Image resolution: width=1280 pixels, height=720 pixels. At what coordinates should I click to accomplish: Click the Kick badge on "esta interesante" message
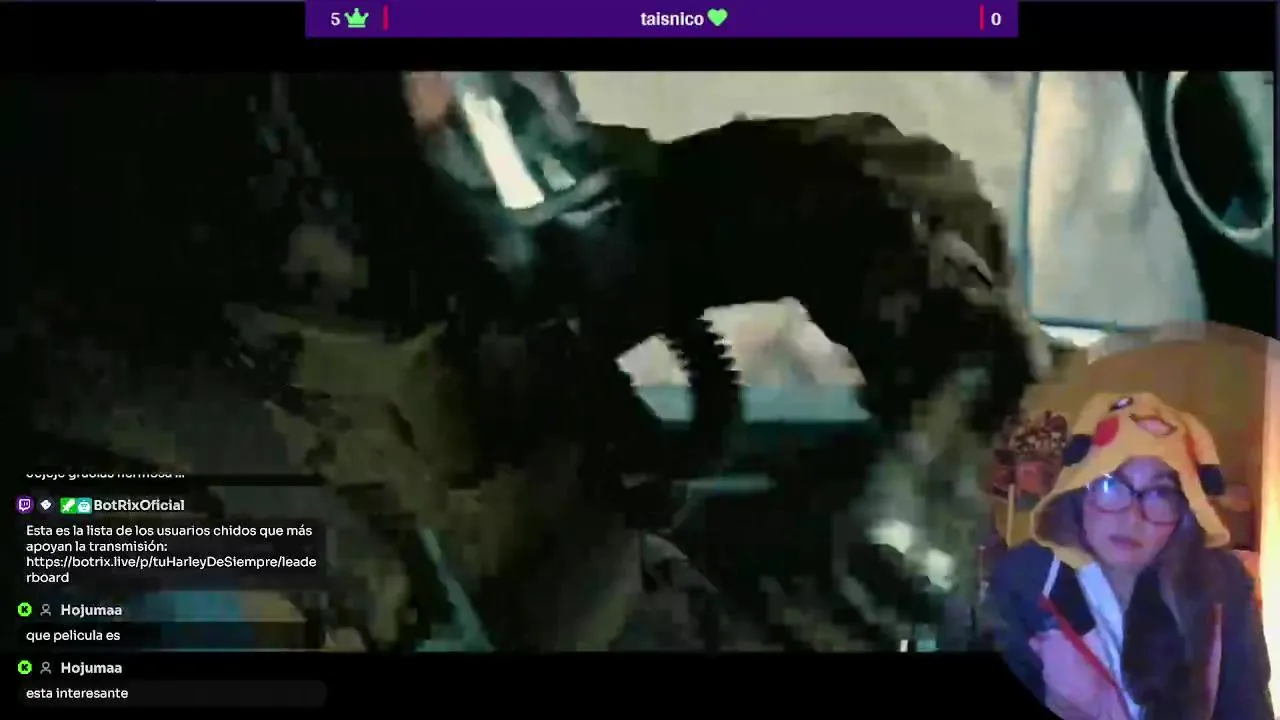click(x=25, y=668)
